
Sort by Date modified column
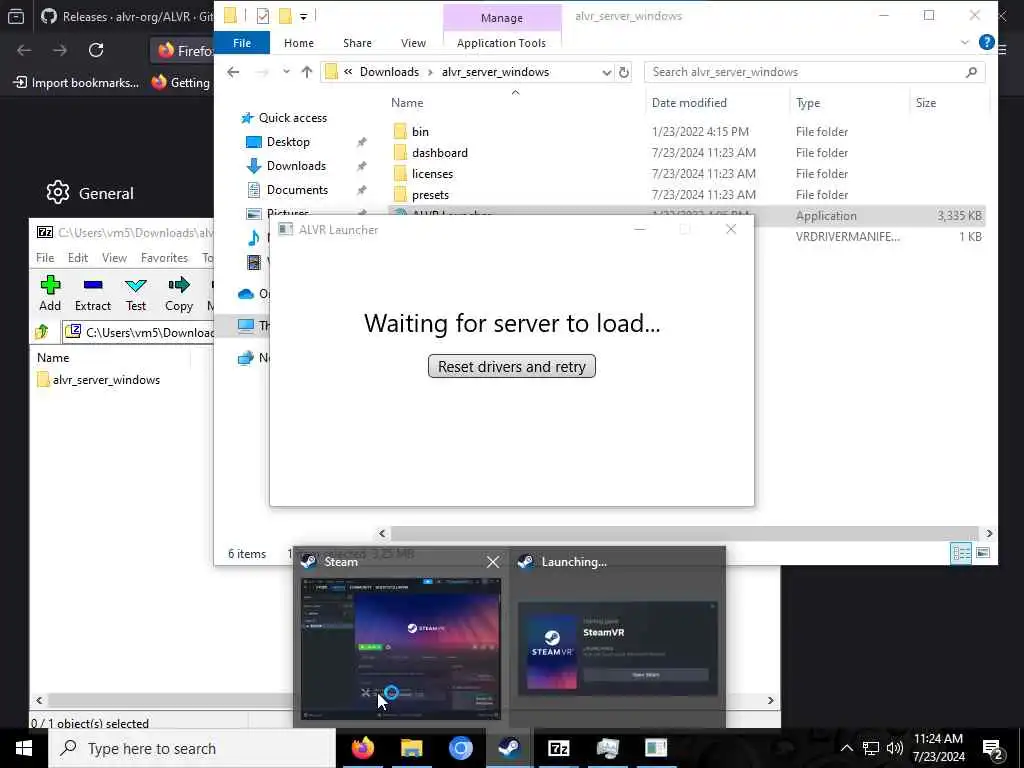689,103
